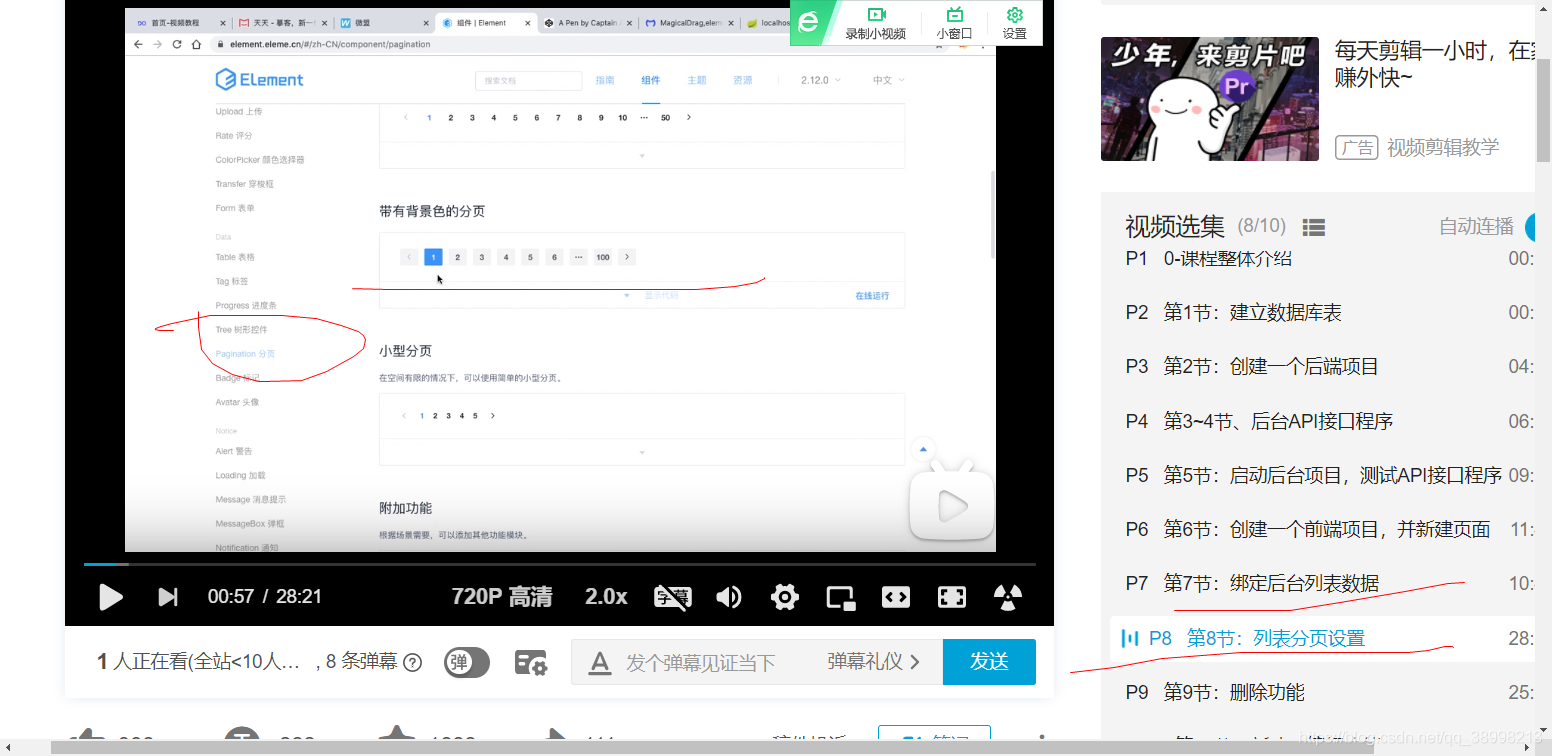Open the 少年,来剪片吧 ad thumbnail
1552x756 pixels.
click(x=1209, y=99)
